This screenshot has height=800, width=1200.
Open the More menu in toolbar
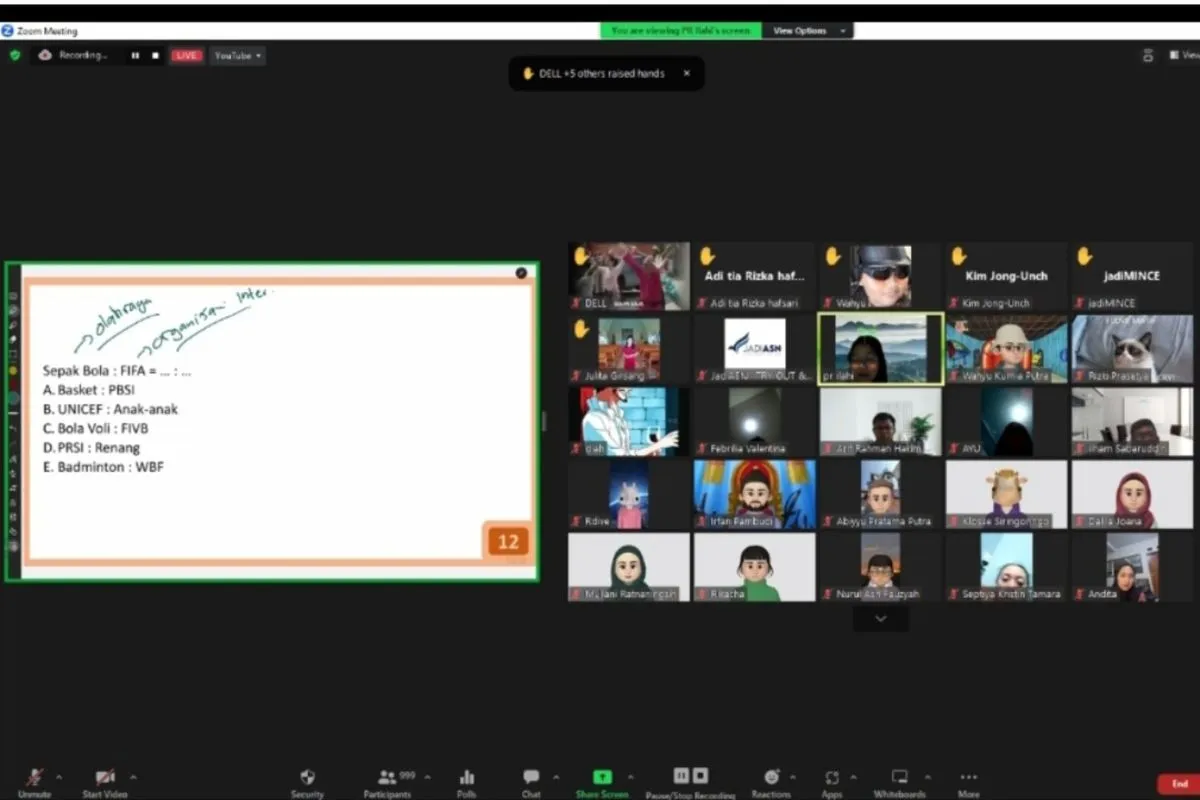click(968, 778)
